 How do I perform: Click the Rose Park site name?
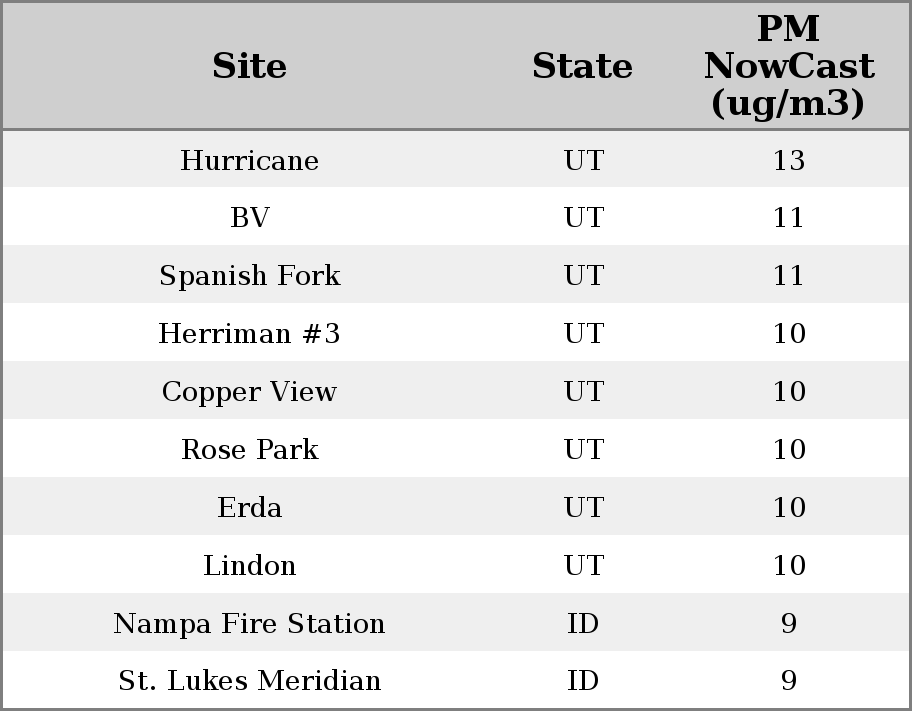pos(249,450)
